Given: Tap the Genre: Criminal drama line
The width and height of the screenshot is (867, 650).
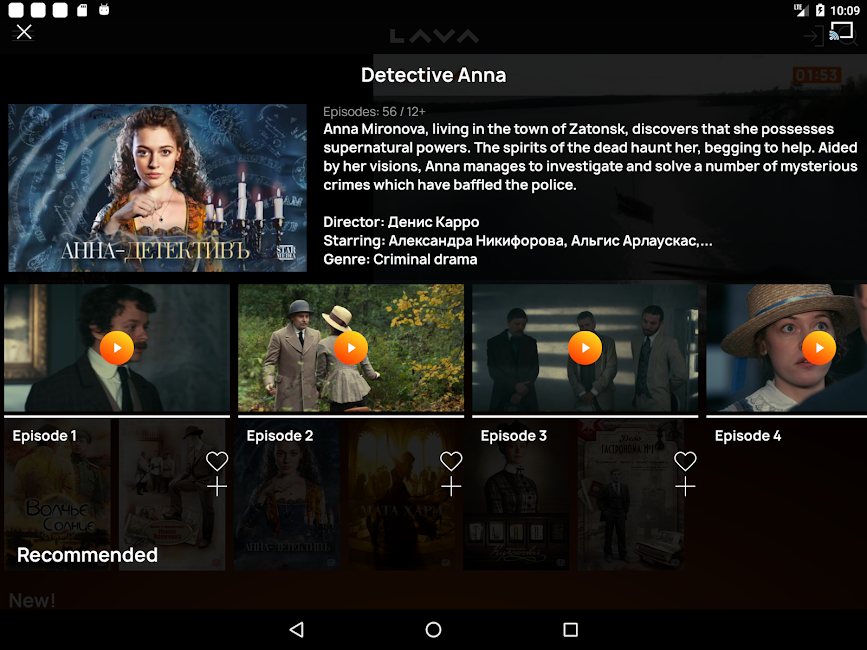Looking at the screenshot, I should click(x=400, y=259).
